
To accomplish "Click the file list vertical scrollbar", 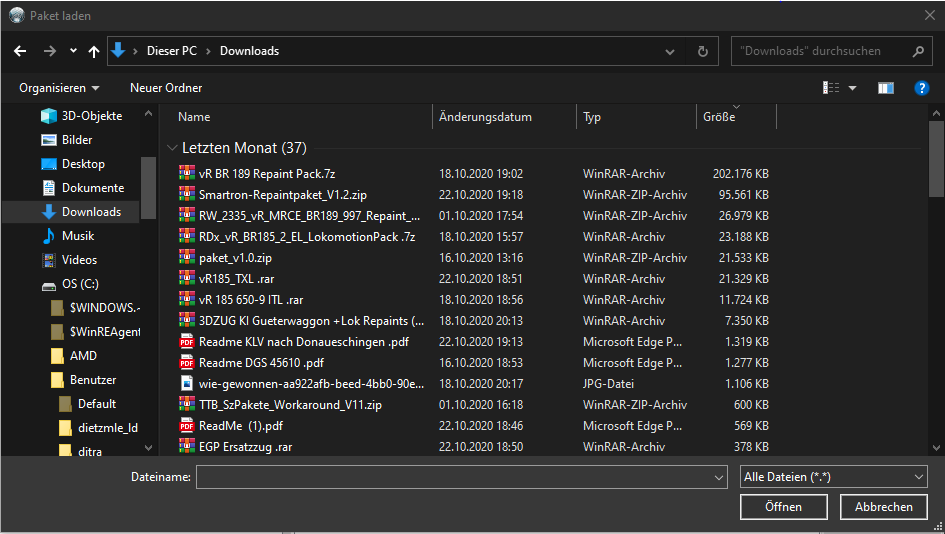I will 936,160.
